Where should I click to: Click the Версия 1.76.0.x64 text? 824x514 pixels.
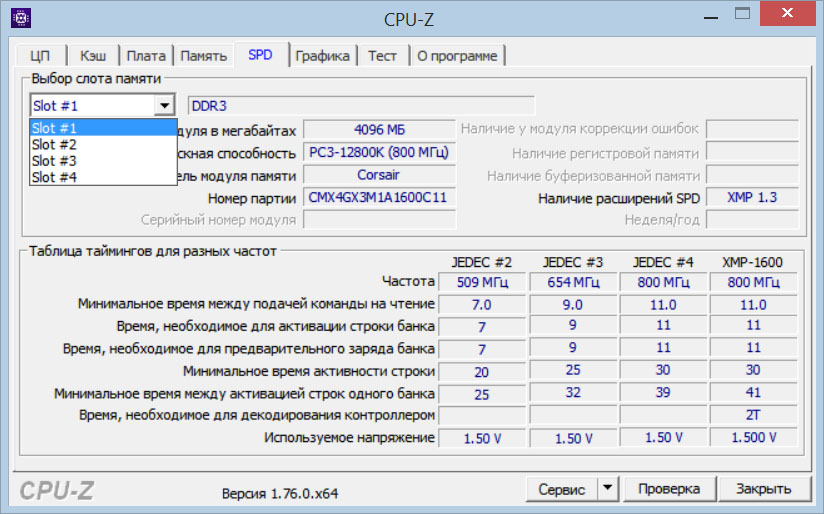pyautogui.click(x=280, y=494)
